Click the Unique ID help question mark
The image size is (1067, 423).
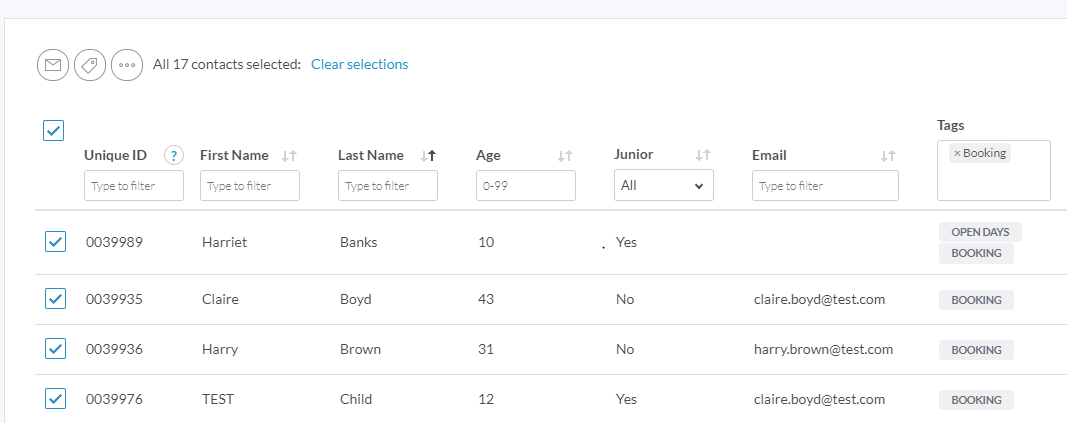tap(174, 155)
